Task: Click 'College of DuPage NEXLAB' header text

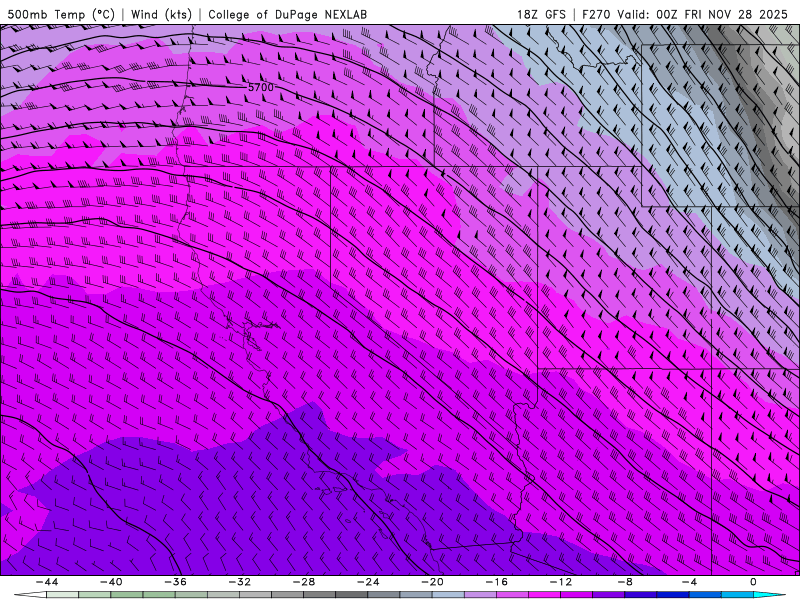Action: (x=287, y=14)
